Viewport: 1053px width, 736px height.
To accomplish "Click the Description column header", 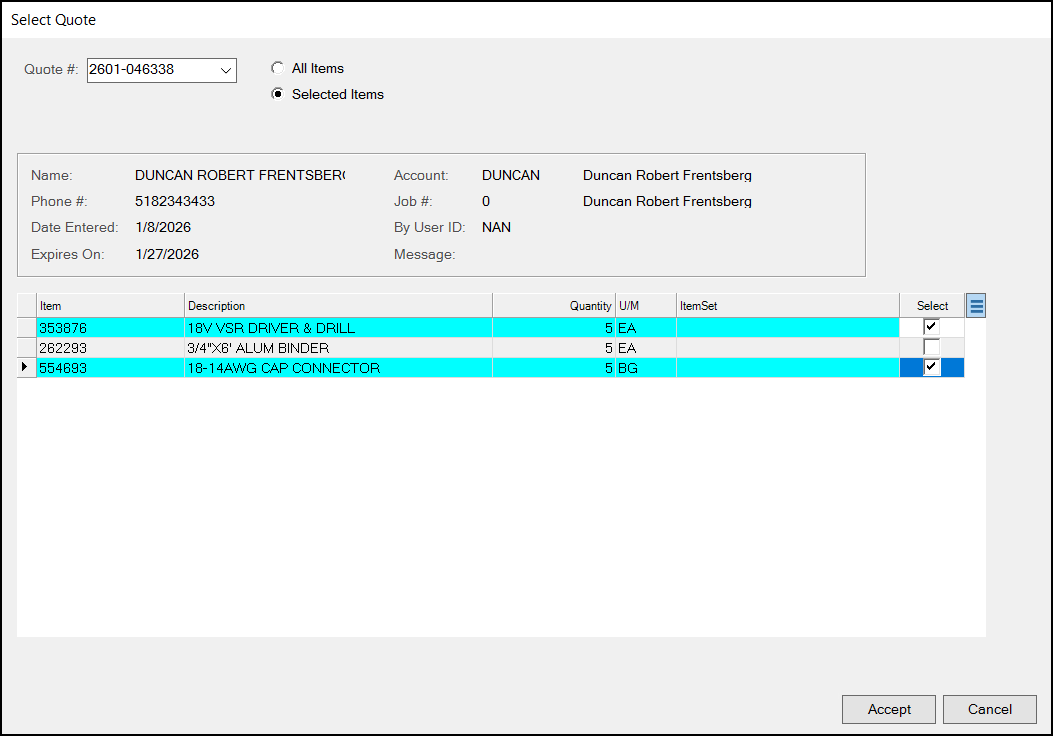I will coord(338,304).
